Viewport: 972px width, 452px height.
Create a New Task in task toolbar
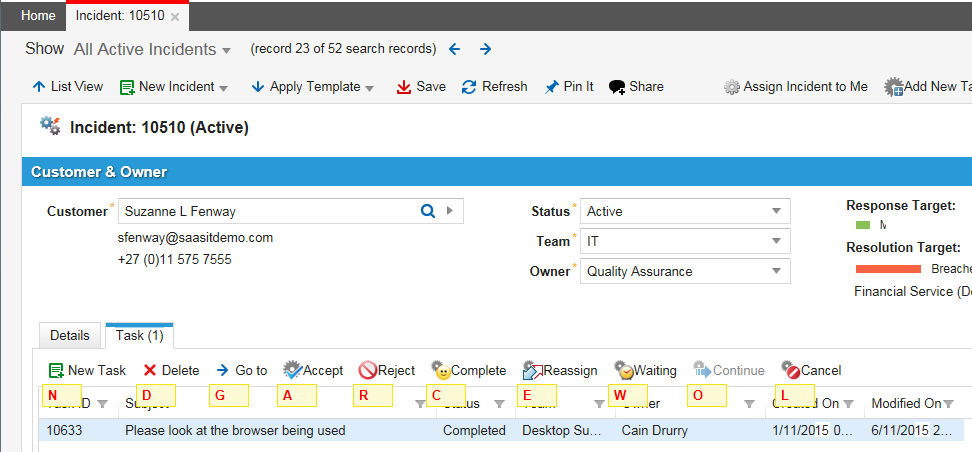[87, 370]
